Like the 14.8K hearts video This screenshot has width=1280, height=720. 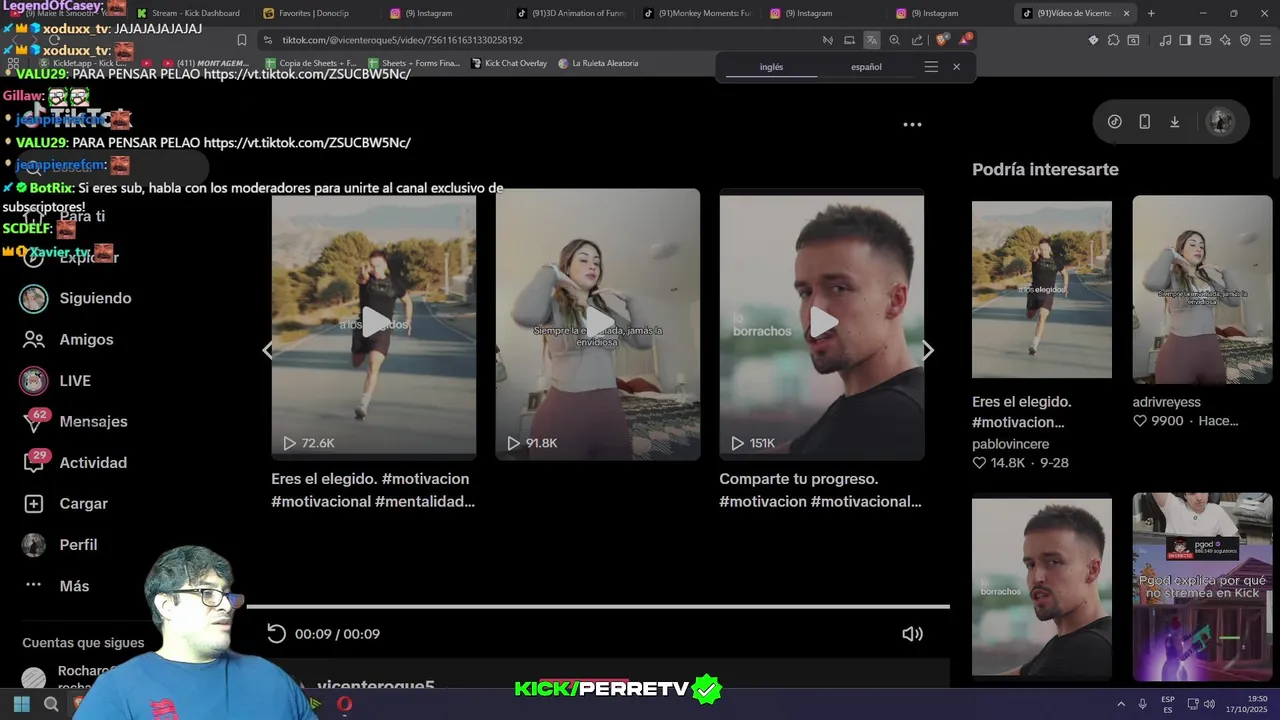979,463
